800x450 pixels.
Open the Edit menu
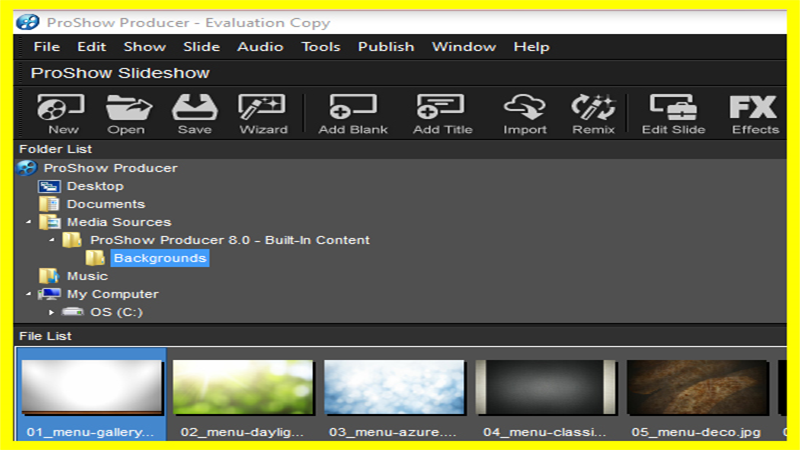pyautogui.click(x=92, y=47)
